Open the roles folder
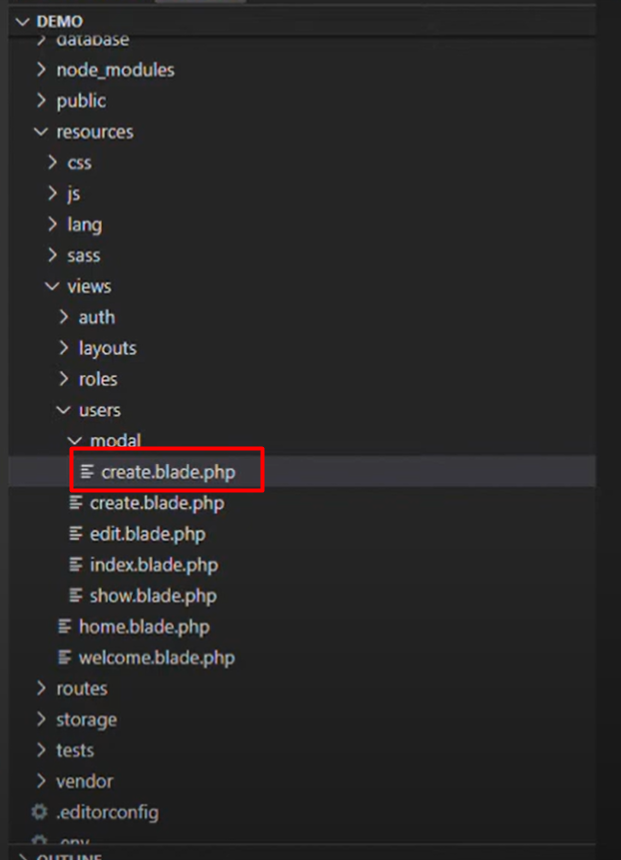 pyautogui.click(x=98, y=379)
